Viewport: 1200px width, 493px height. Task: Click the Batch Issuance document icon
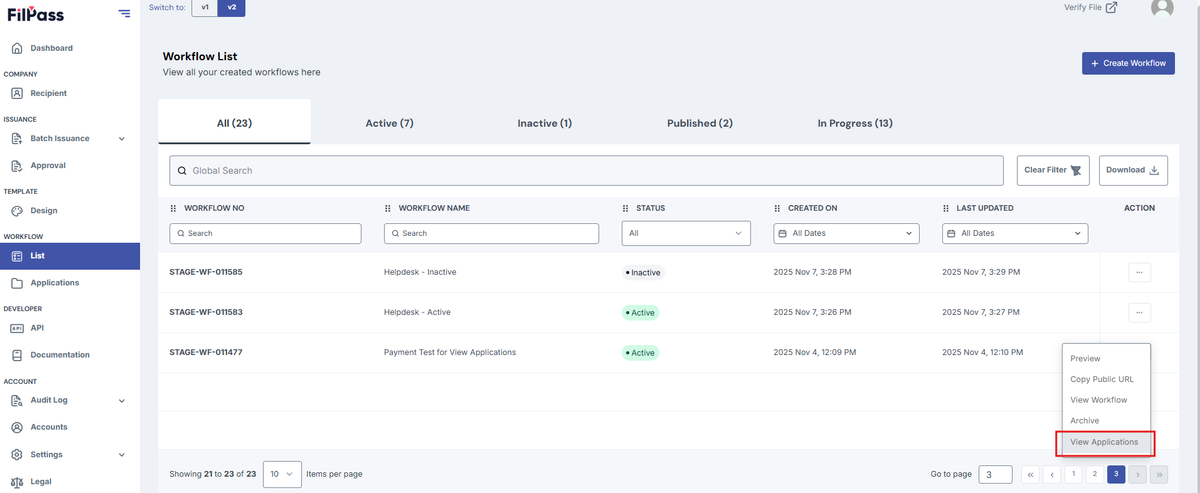[x=17, y=139]
